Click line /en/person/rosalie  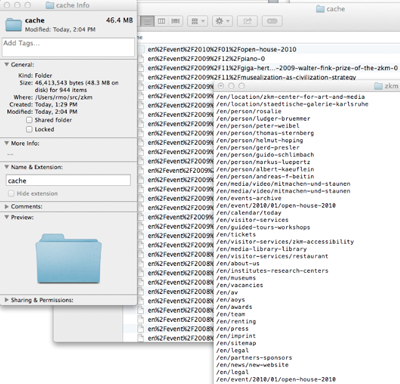249,111
